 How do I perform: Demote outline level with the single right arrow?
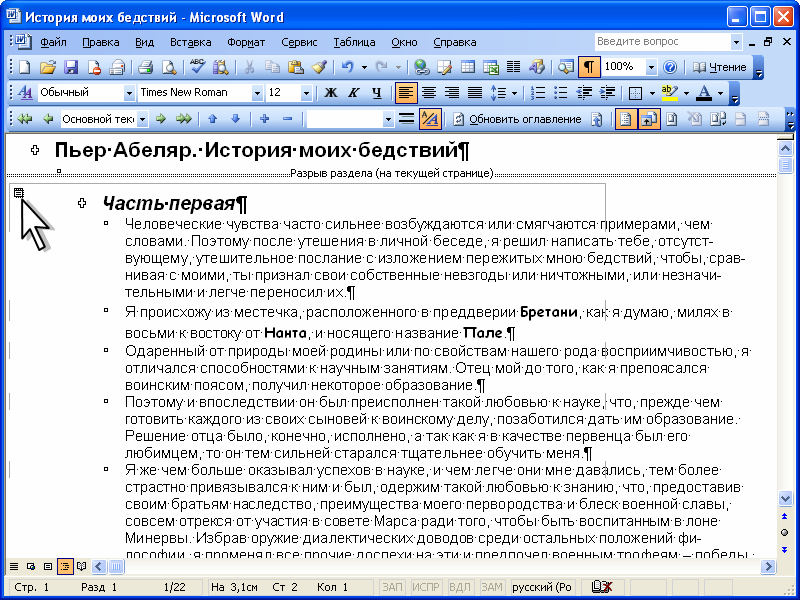pyautogui.click(x=161, y=119)
